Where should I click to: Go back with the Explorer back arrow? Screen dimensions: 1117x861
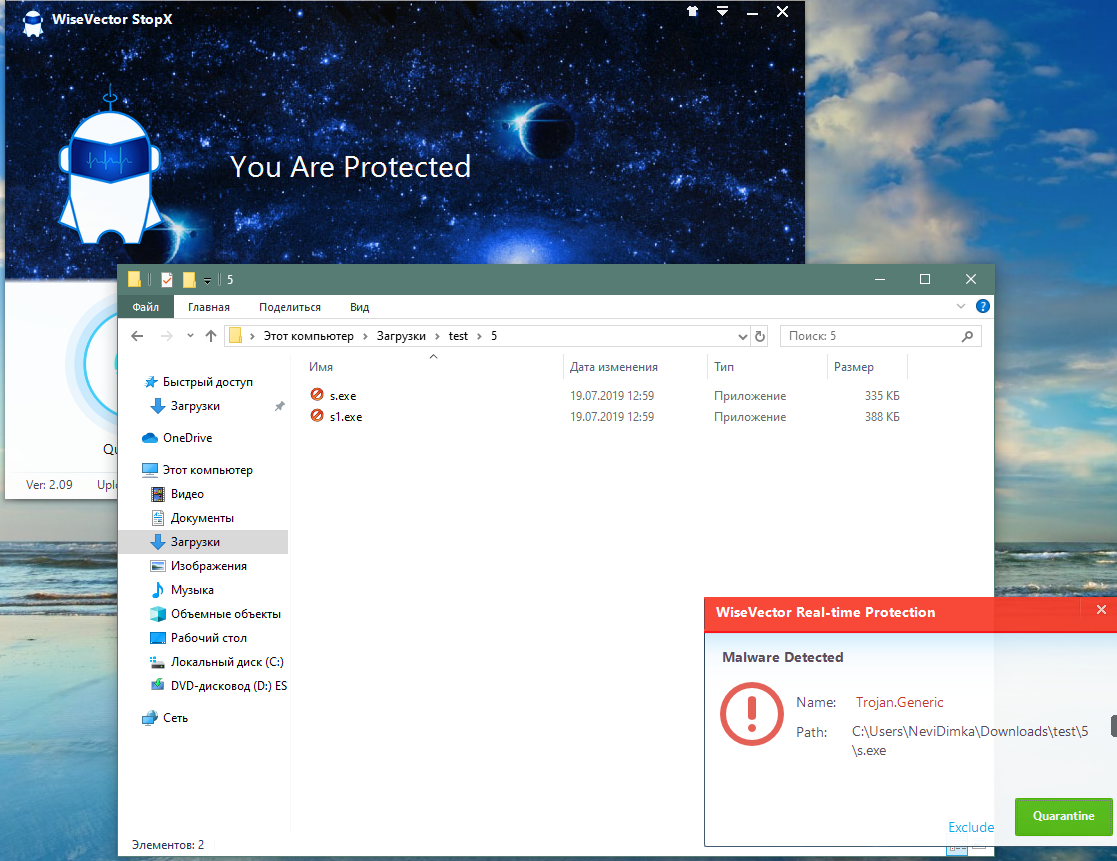pyautogui.click(x=137, y=336)
